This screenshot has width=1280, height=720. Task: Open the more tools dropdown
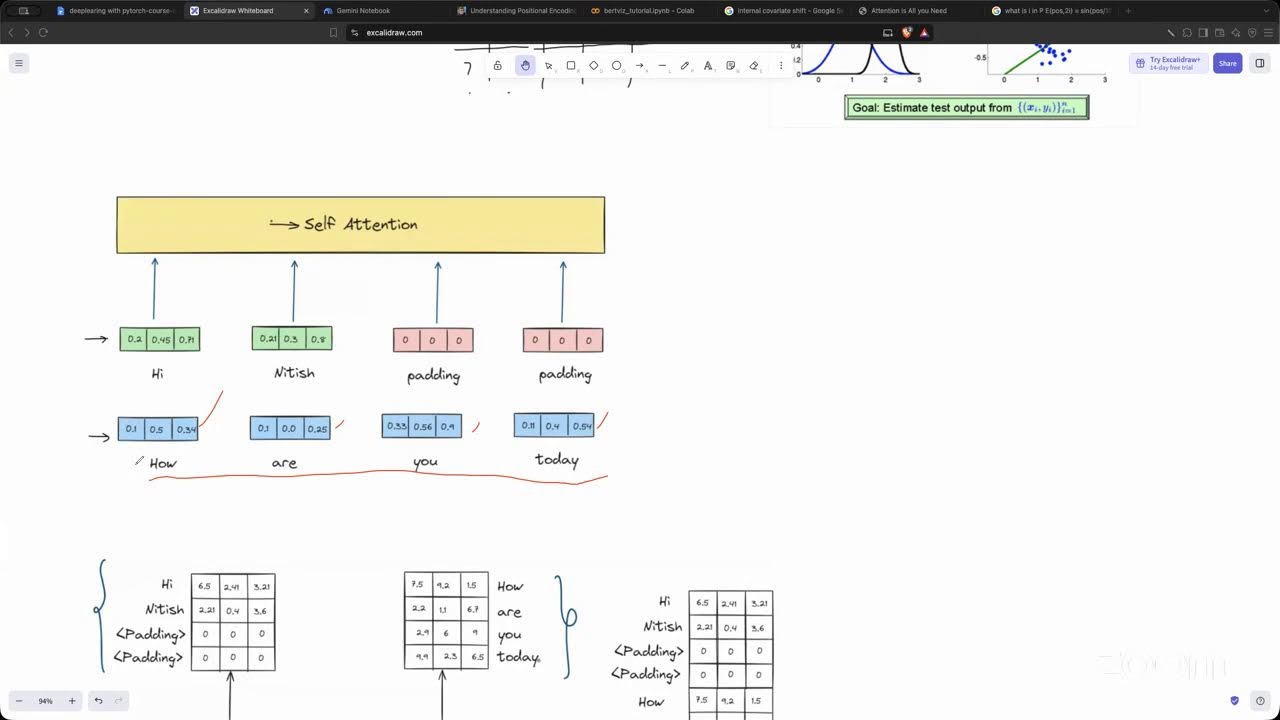[781, 66]
